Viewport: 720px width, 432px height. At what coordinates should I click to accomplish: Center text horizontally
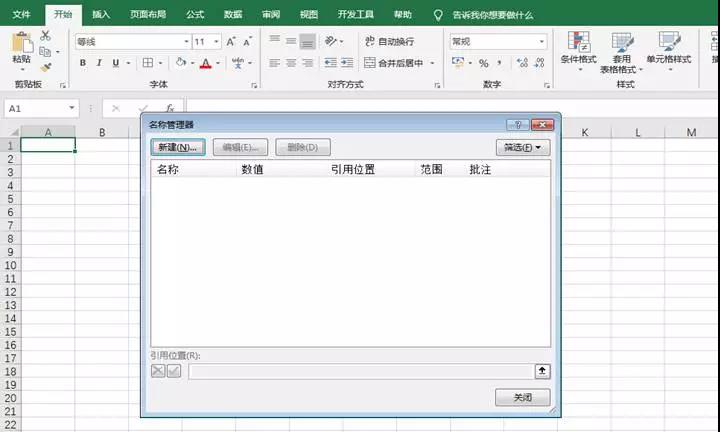(291, 62)
